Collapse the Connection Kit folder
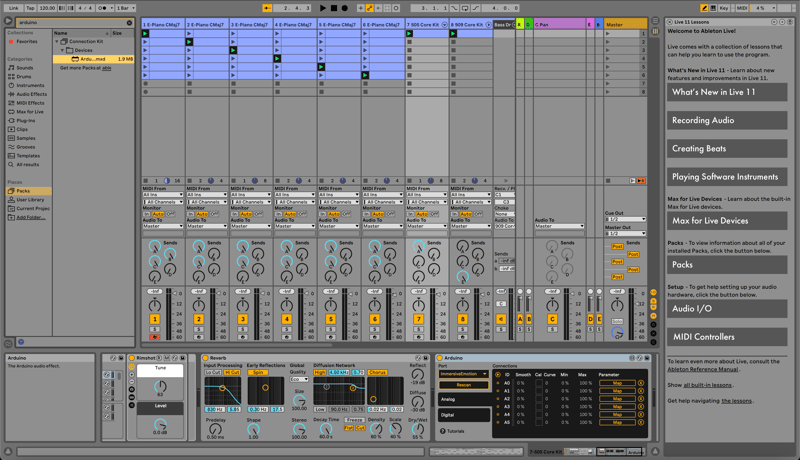The image size is (800, 460). point(59,42)
